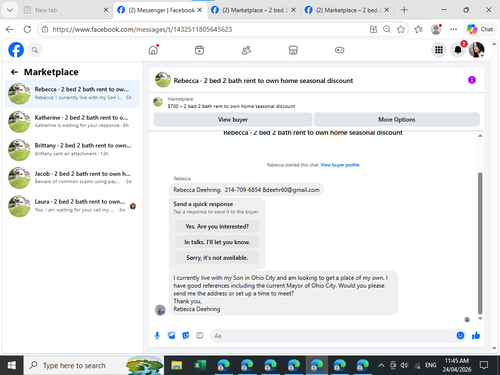
Task: Open the tab actions dropdown chevron
Action: tap(10, 10)
